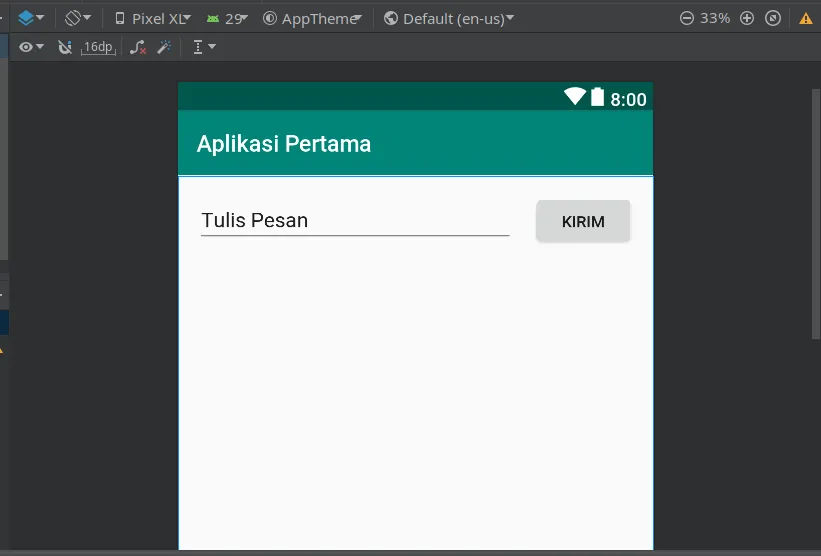821x556 pixels.
Task: Select the Pixel XL device dropdown
Action: click(152, 19)
